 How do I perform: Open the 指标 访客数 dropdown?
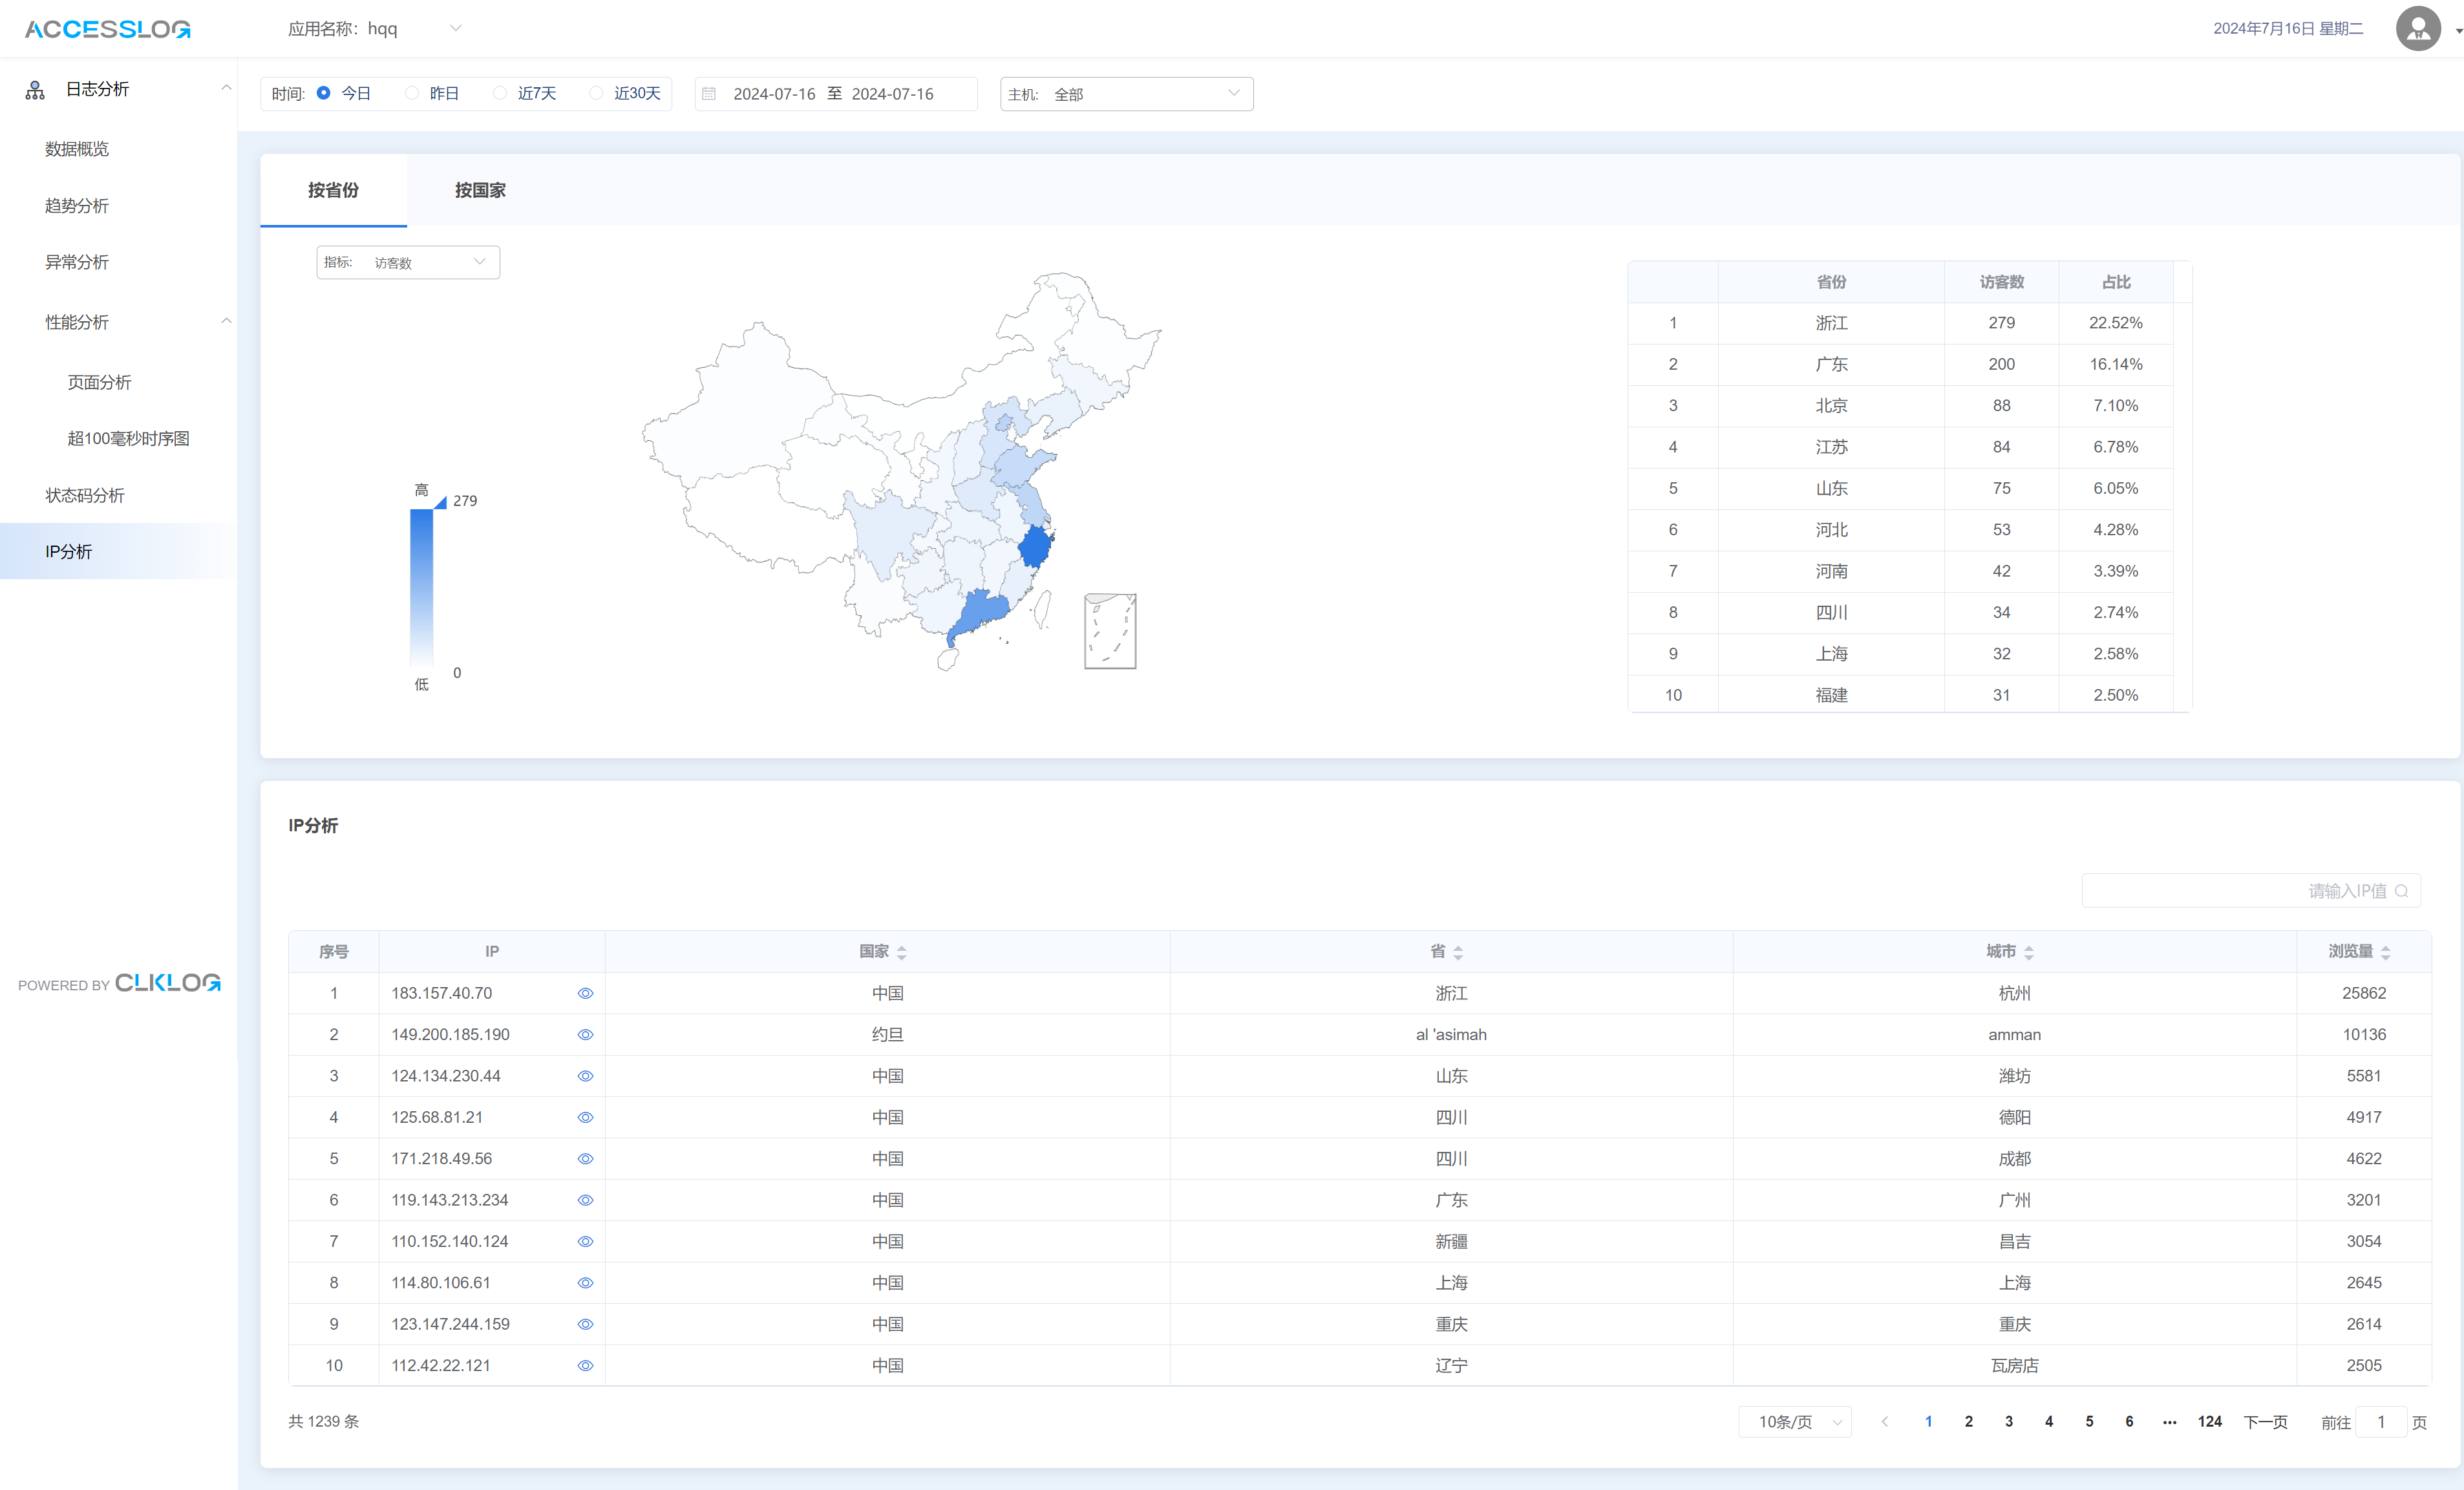click(x=407, y=262)
